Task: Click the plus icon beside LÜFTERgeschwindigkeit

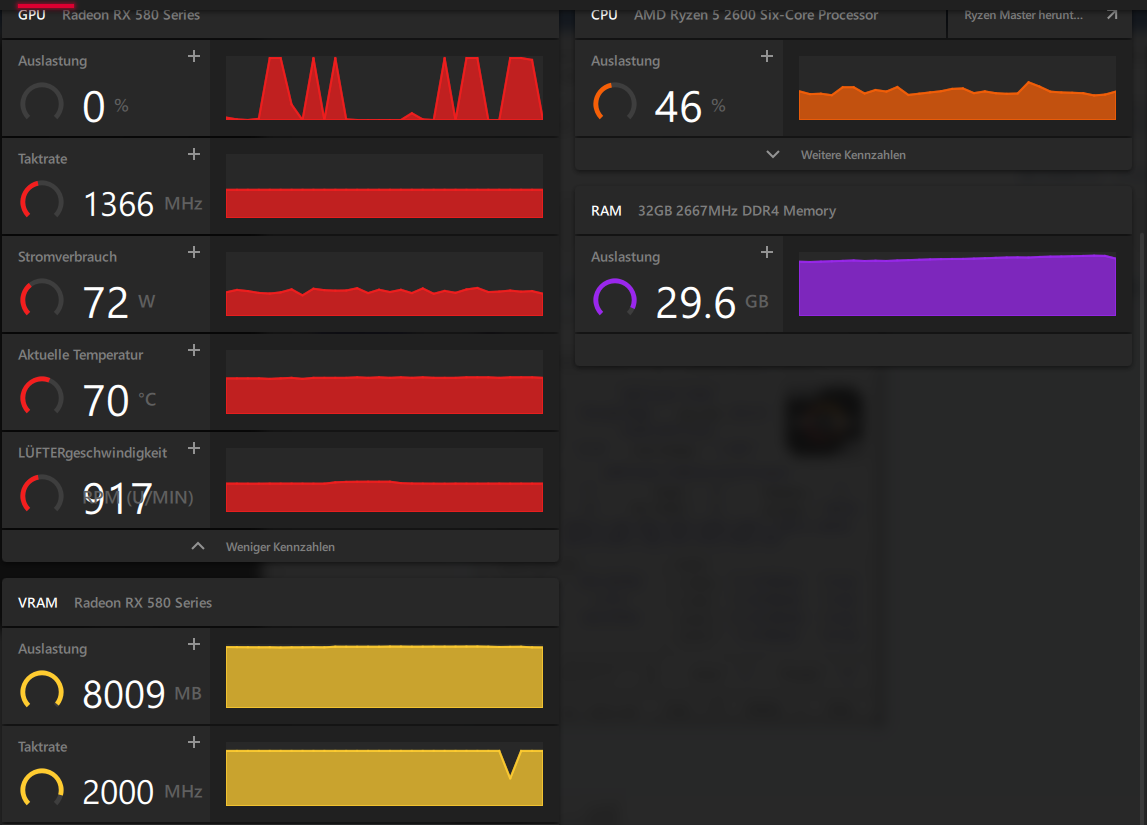Action: point(194,448)
